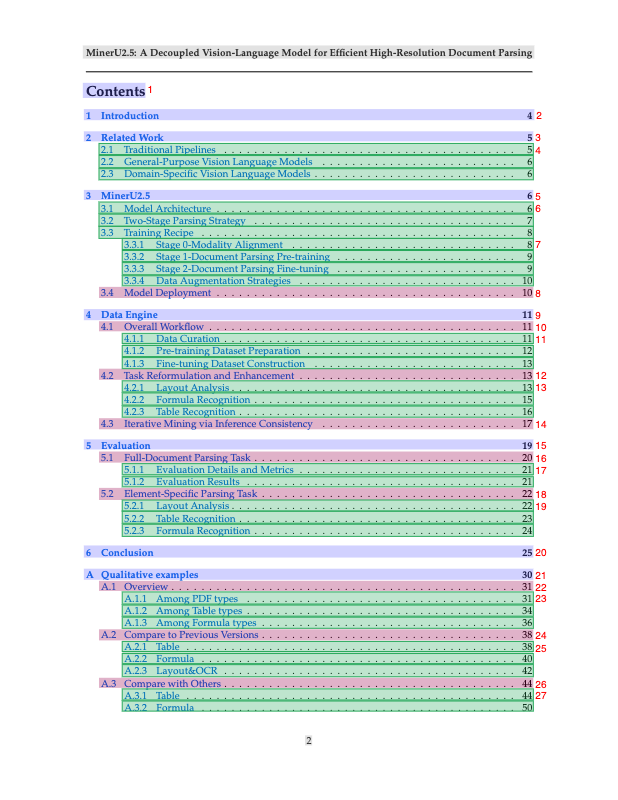
Task: Jump to 5.1 Full-Document Parsing Task
Action: coord(186,458)
